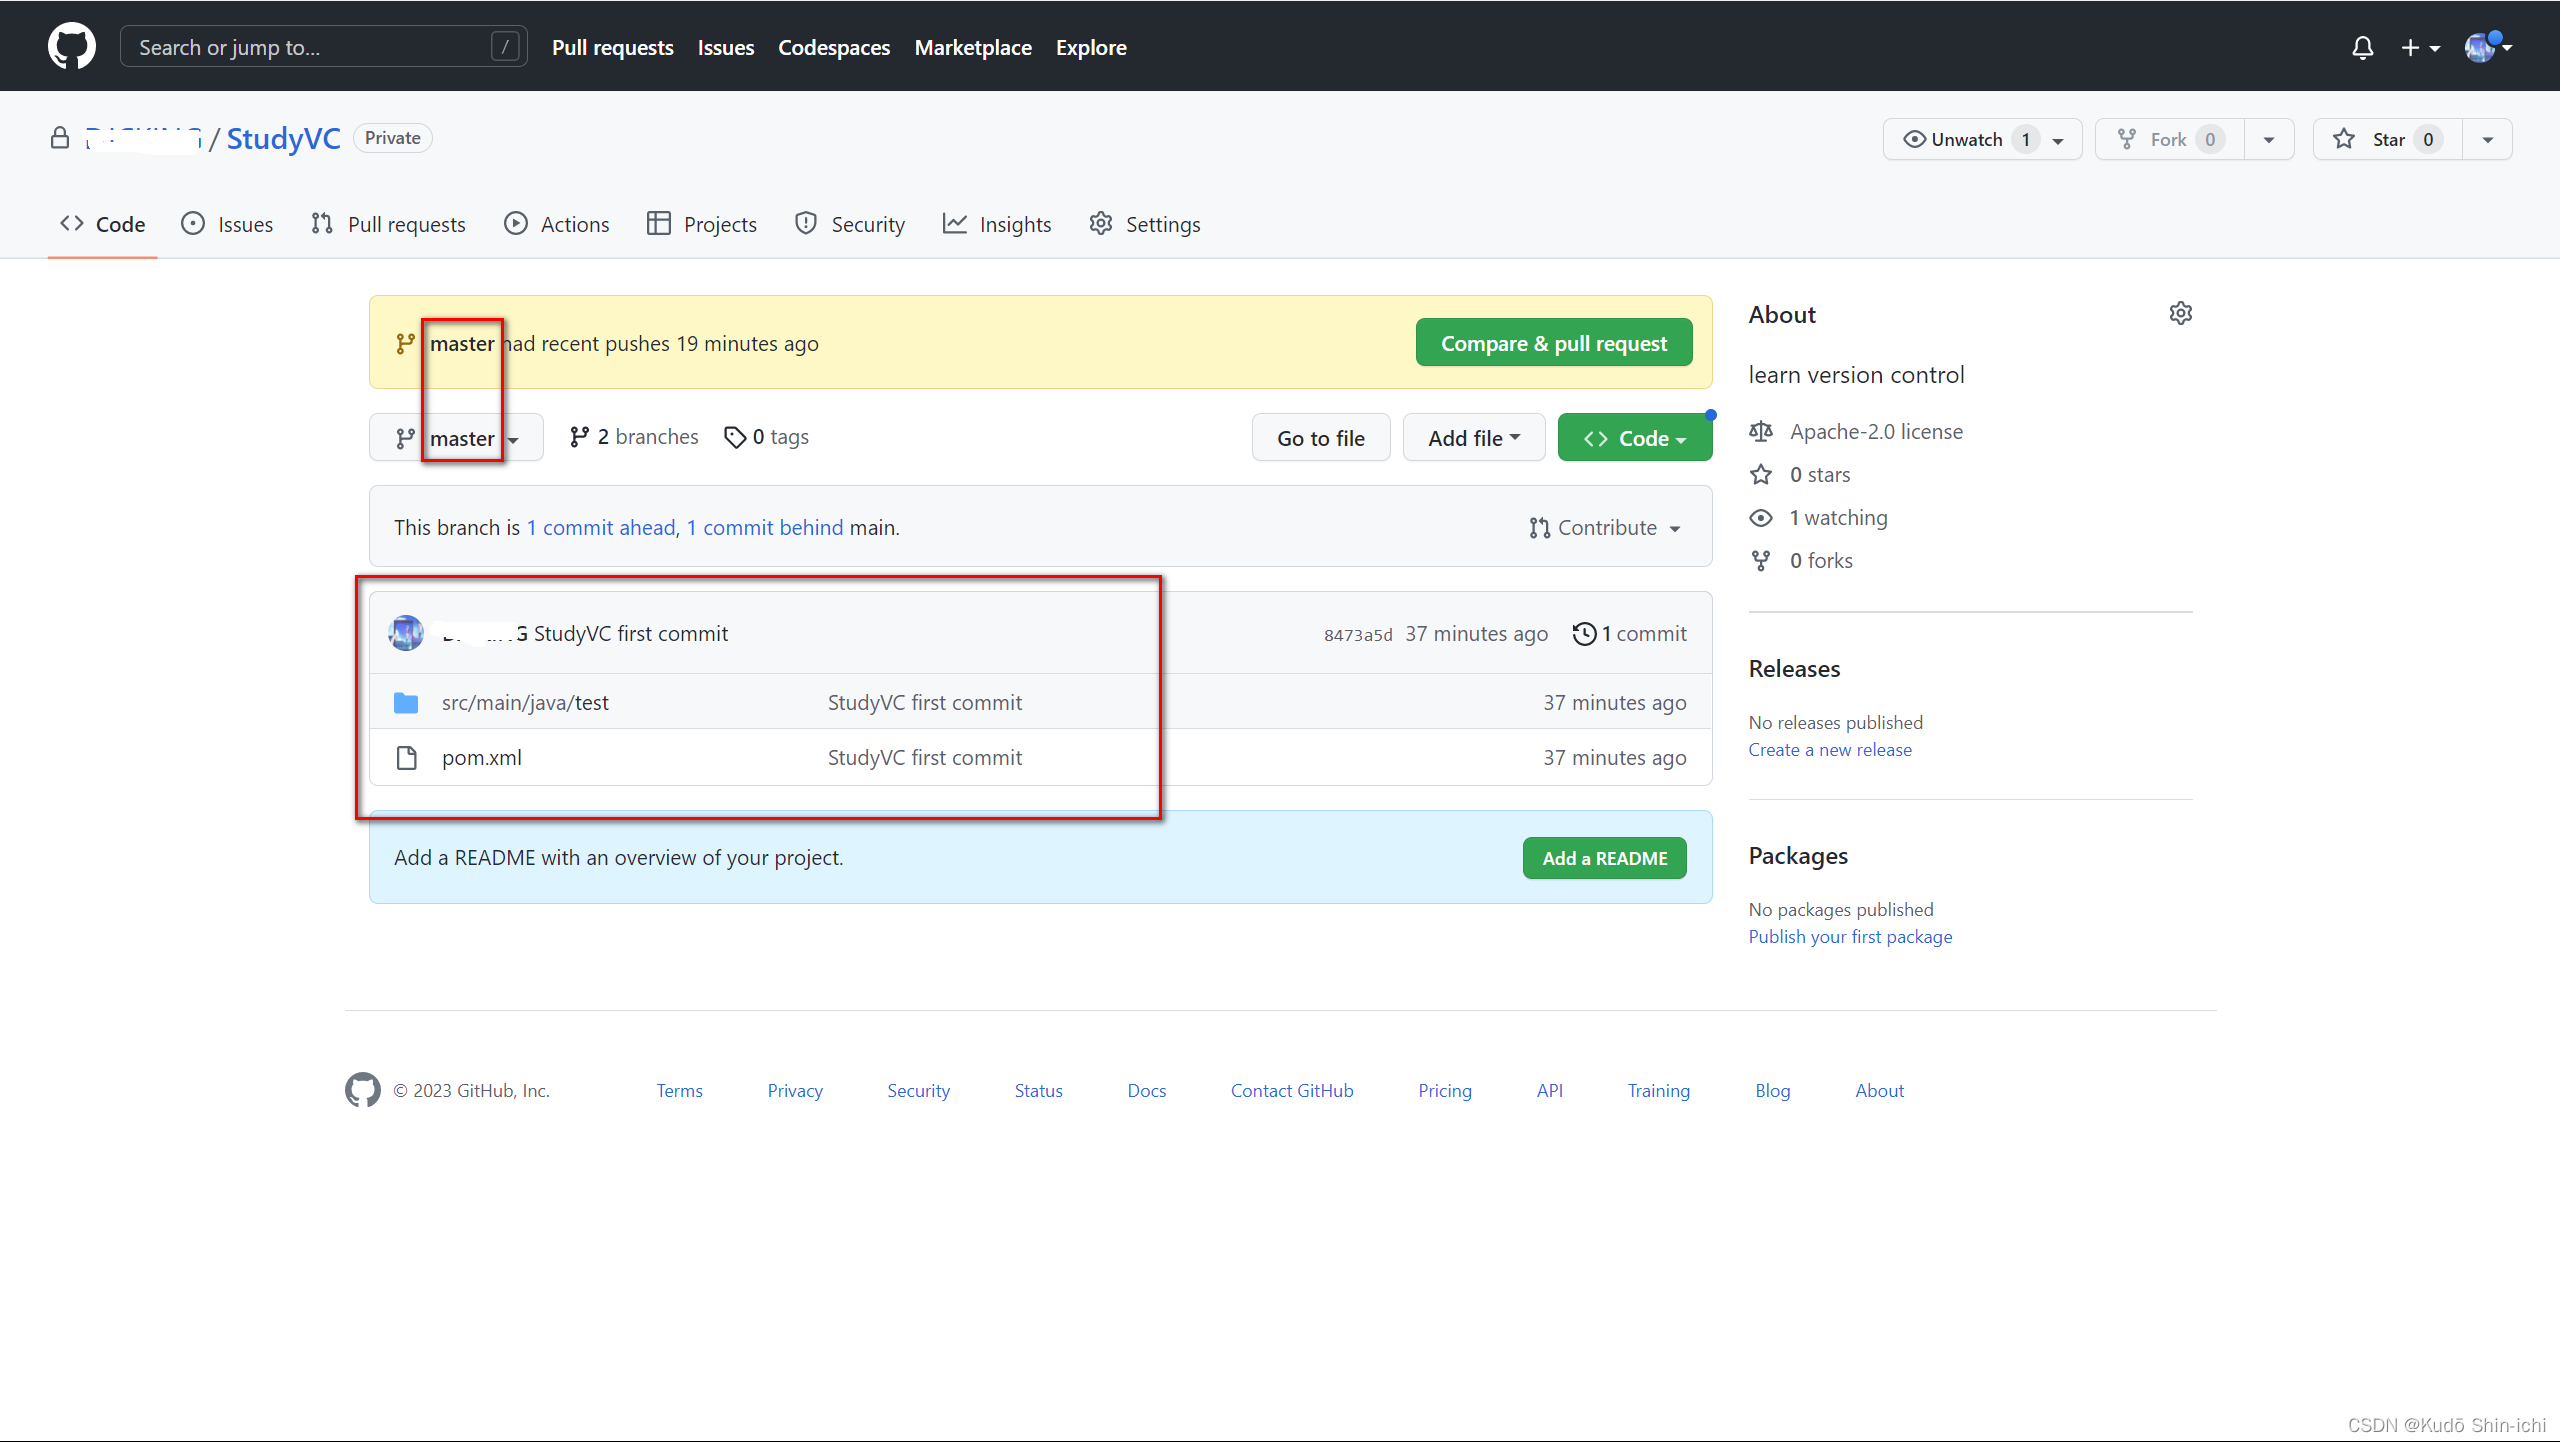Edit About details gear icon
Viewport: 2561px width, 1442px height.
(x=2180, y=314)
